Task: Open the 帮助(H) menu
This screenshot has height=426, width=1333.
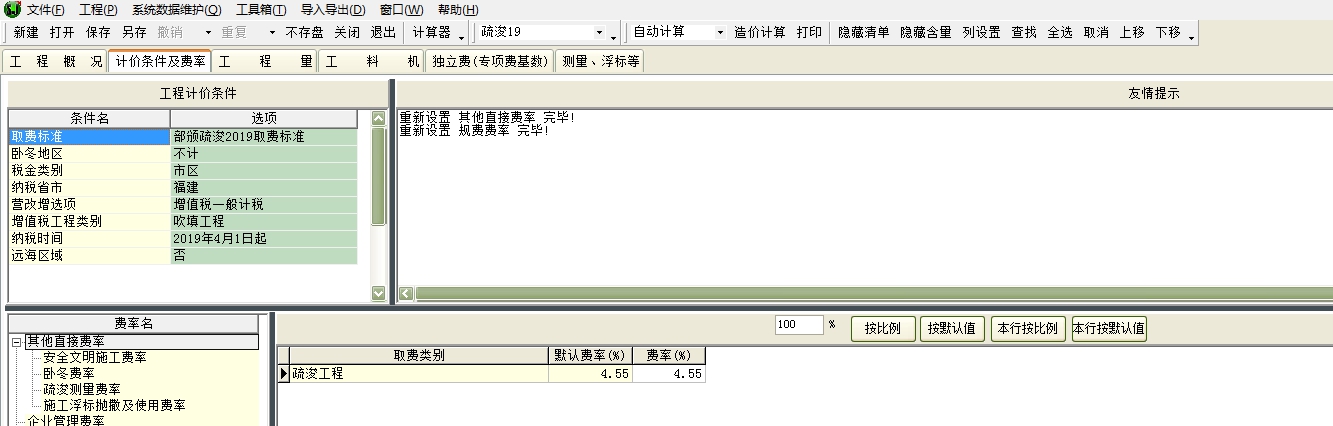Action: click(458, 10)
